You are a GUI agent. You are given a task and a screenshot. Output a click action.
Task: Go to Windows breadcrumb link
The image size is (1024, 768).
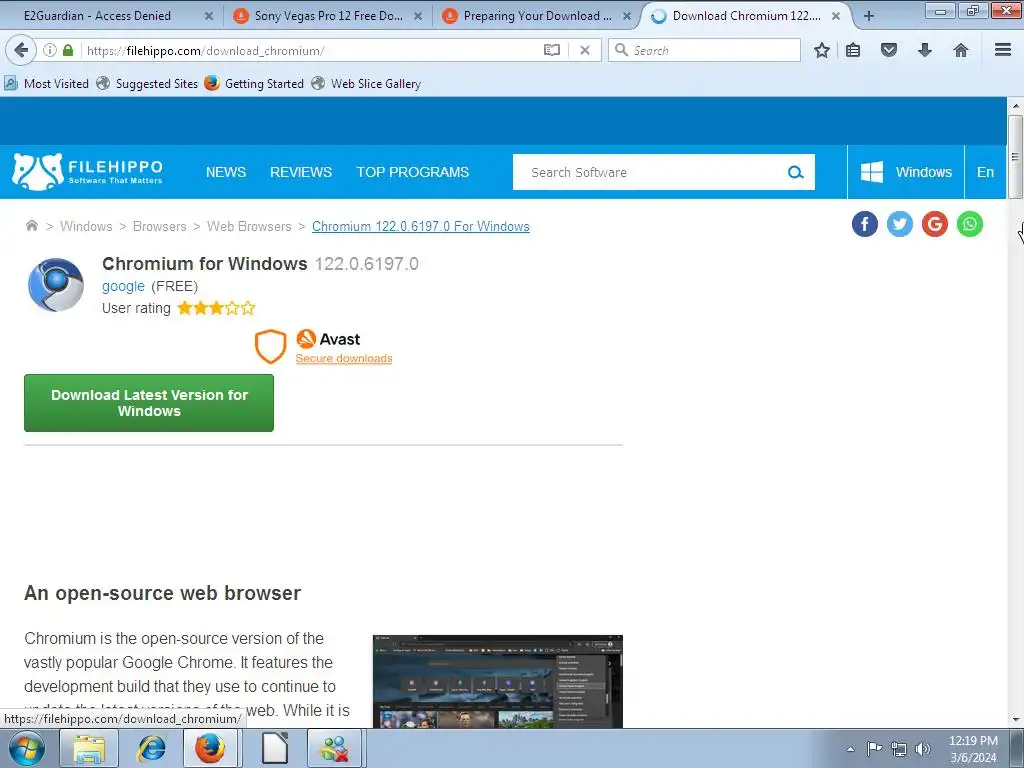click(86, 226)
